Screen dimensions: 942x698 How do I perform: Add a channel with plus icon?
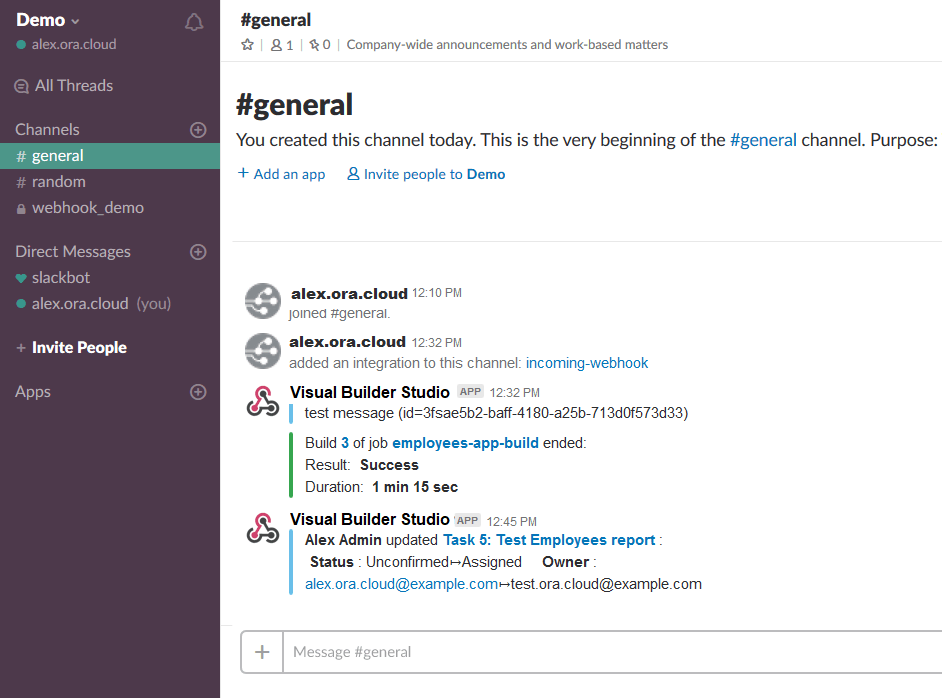point(198,130)
